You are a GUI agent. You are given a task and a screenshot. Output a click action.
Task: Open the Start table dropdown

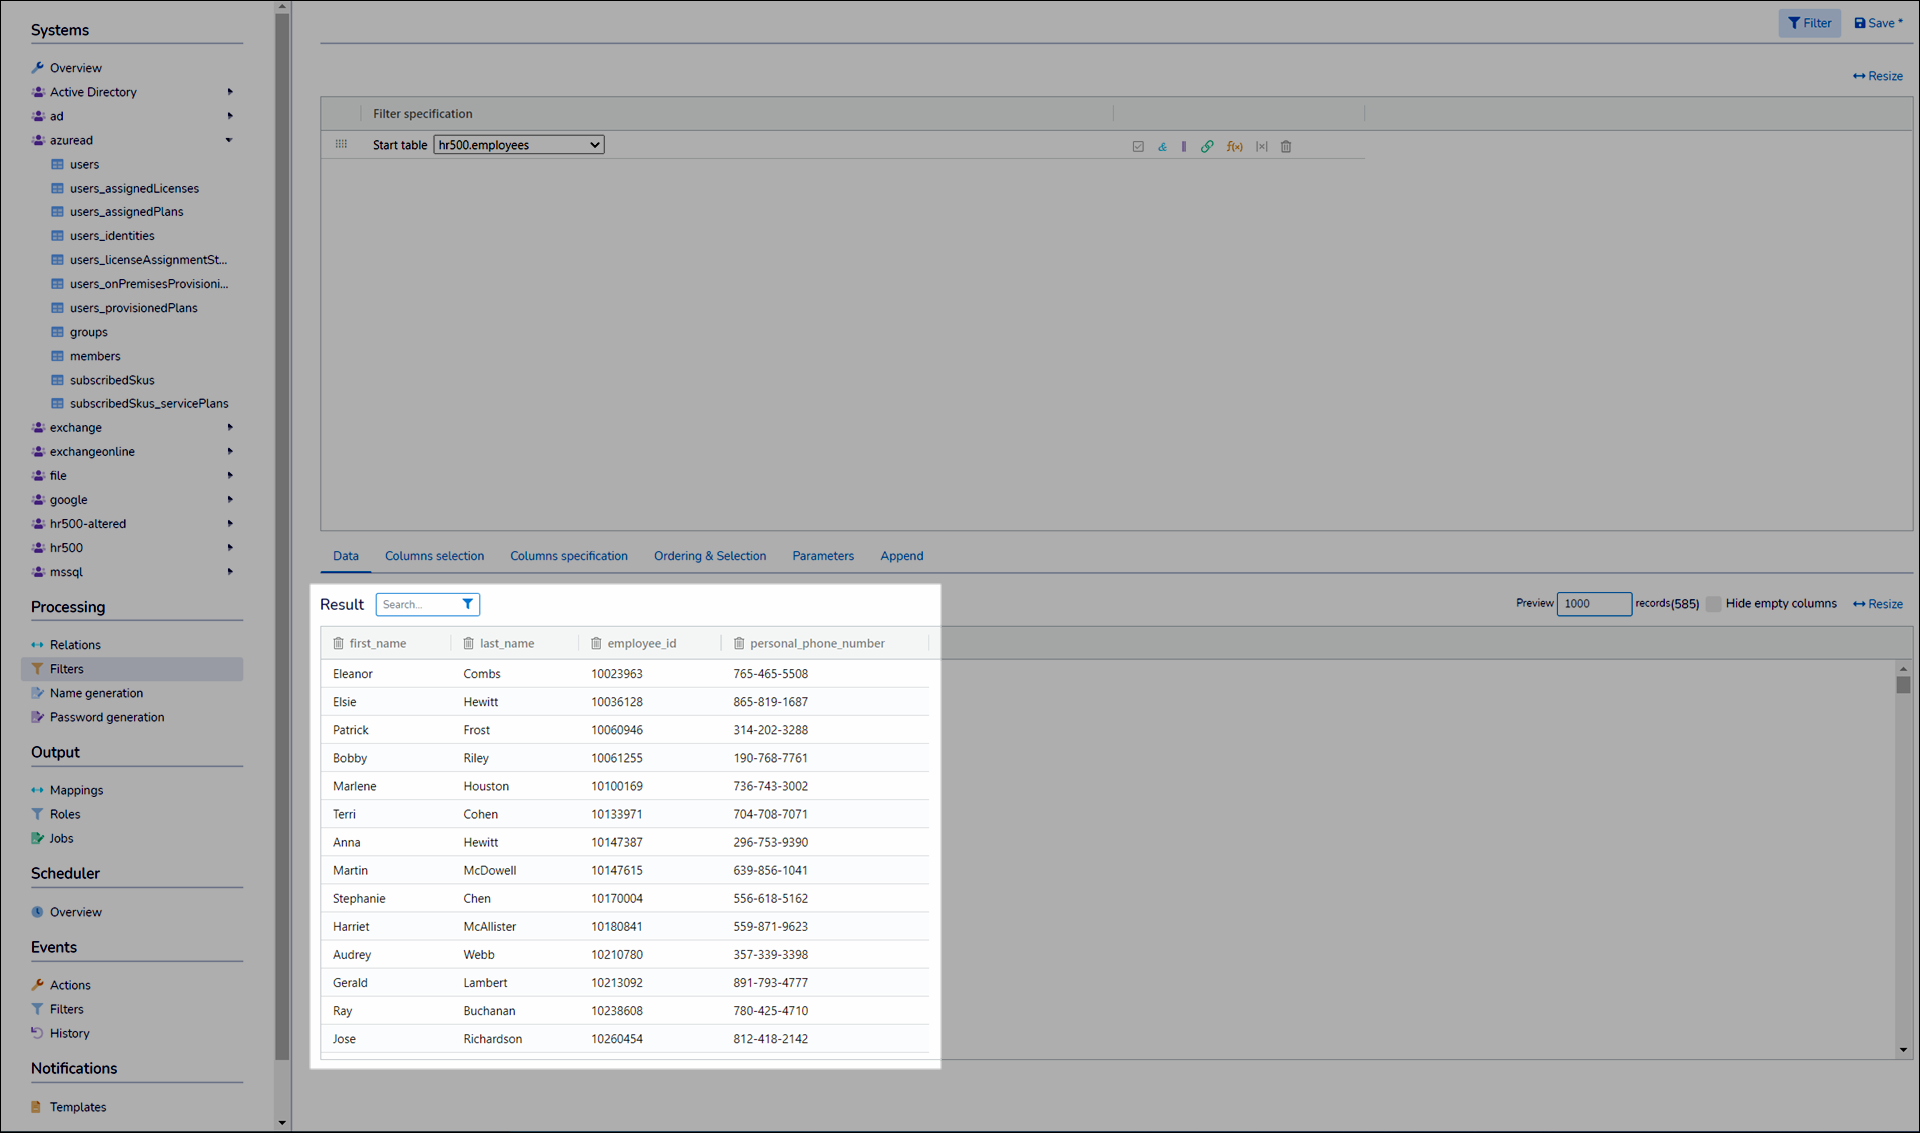point(518,145)
